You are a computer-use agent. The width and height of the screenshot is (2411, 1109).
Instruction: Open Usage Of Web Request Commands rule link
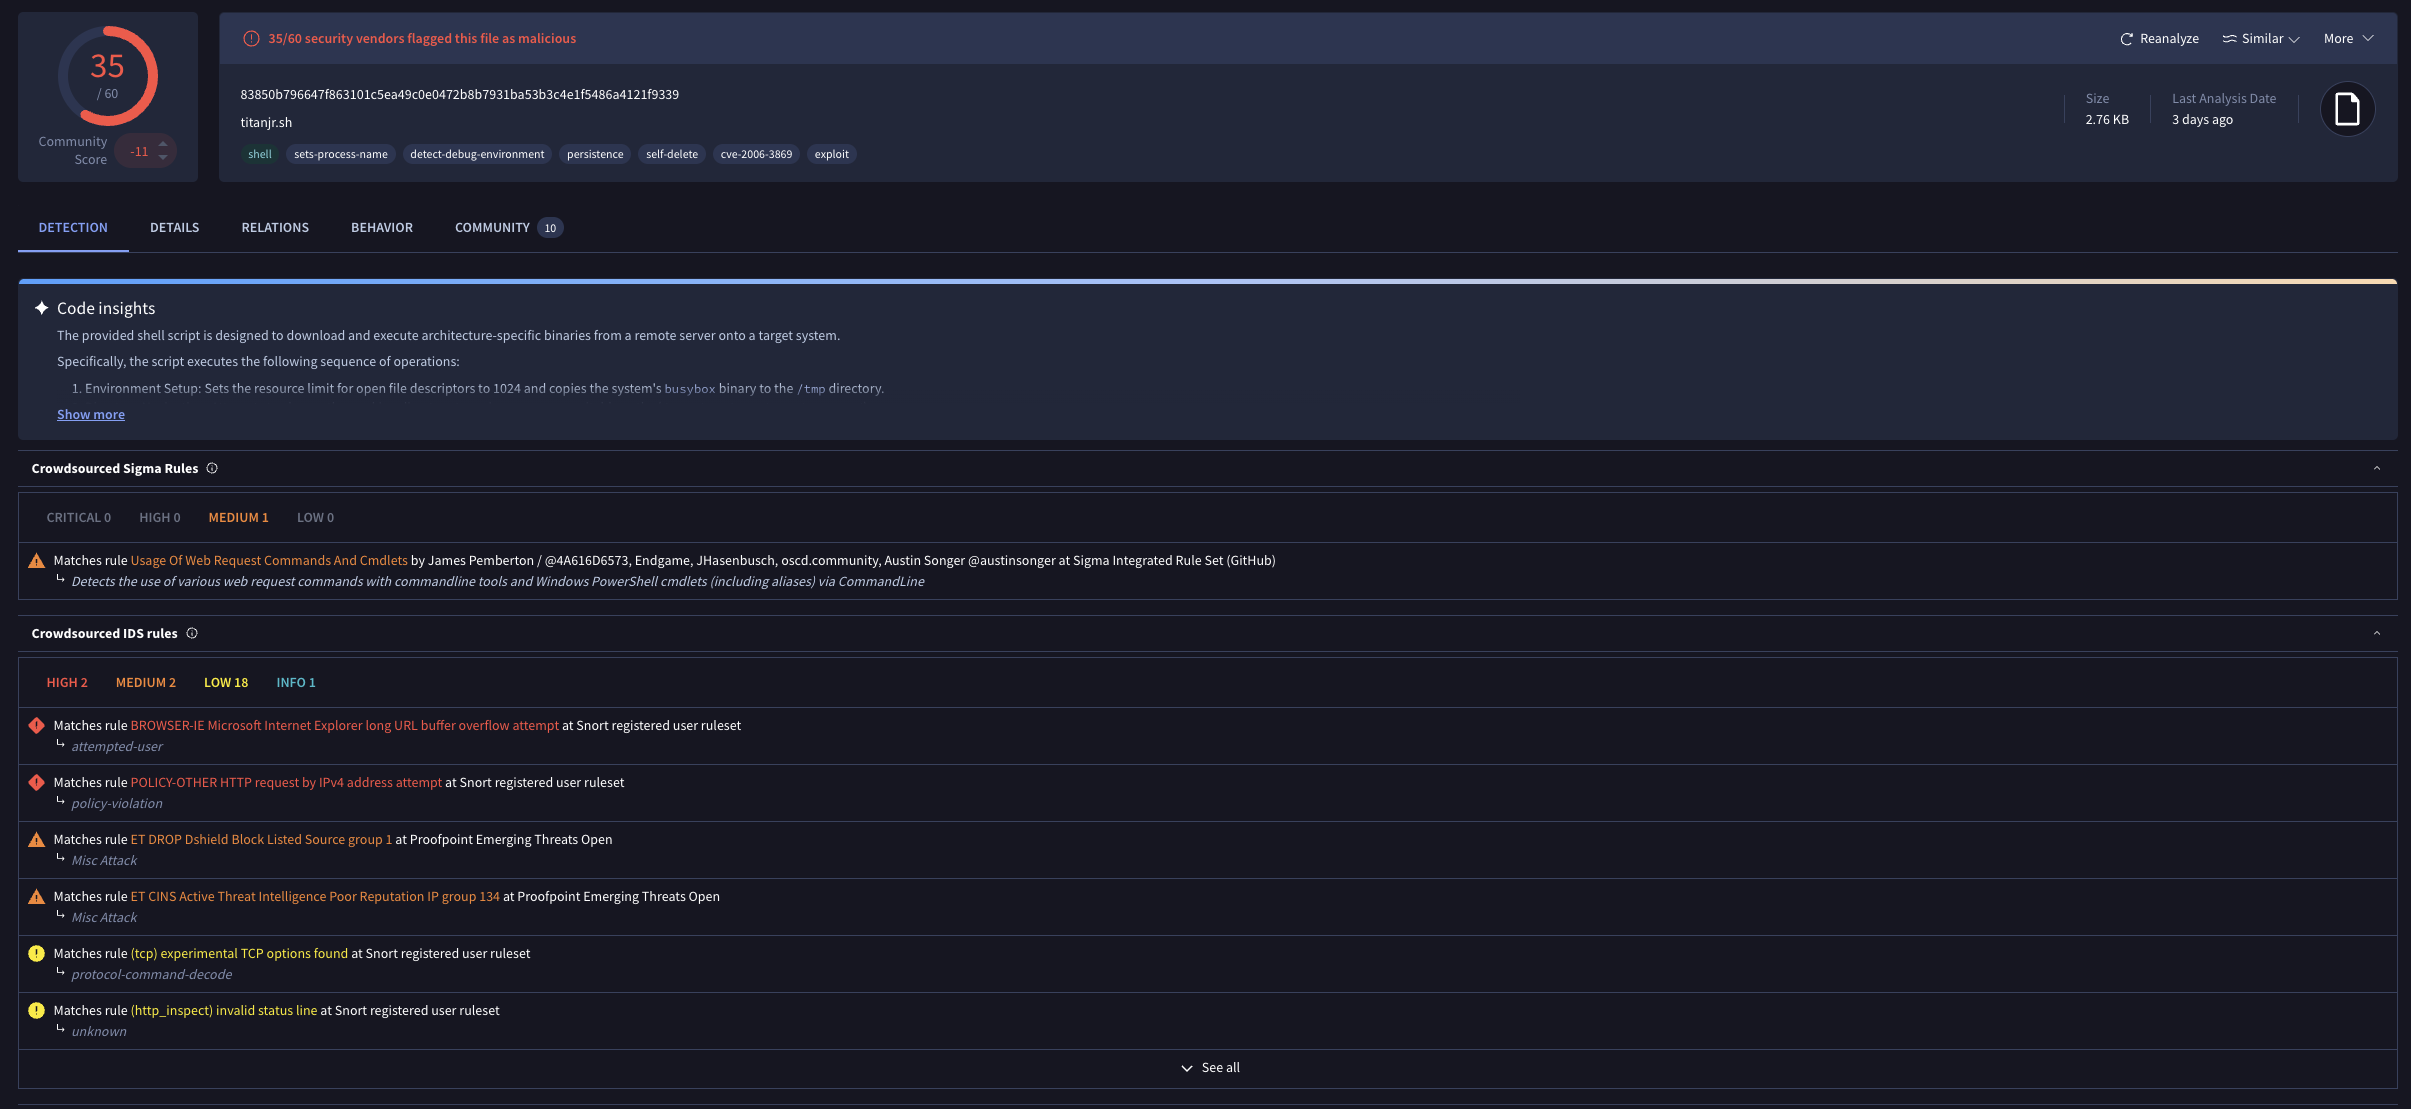pyautogui.click(x=269, y=561)
